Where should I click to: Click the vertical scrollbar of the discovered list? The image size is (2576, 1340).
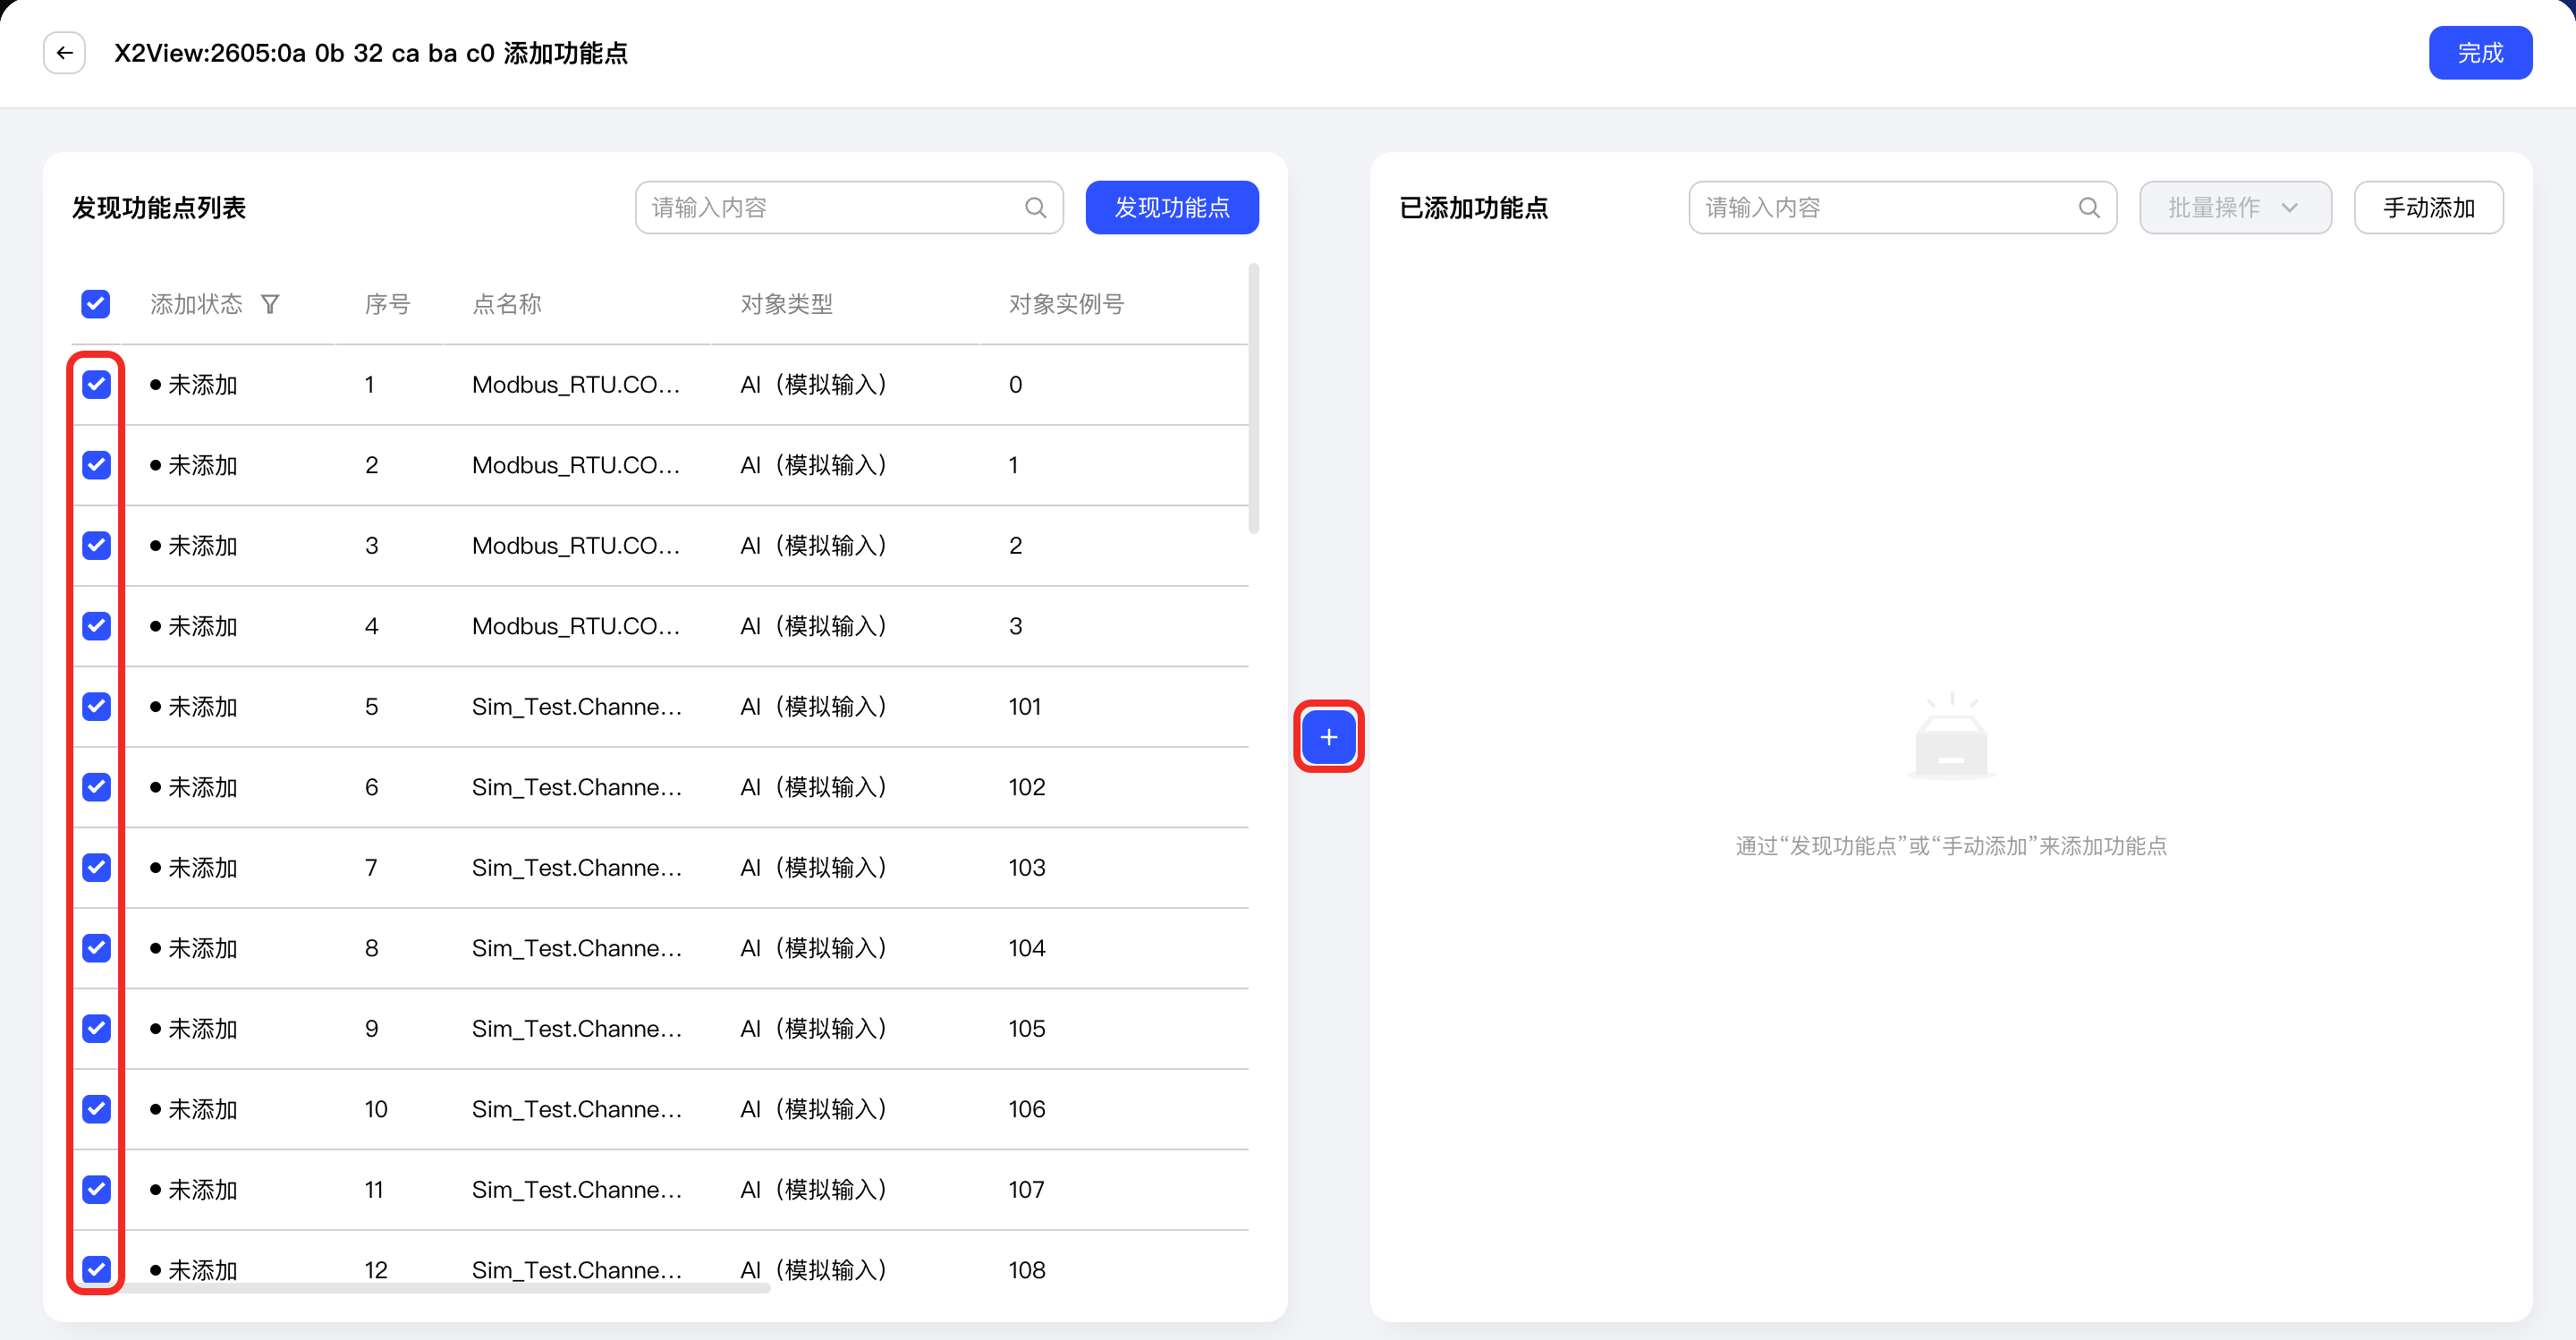[x=1254, y=399]
